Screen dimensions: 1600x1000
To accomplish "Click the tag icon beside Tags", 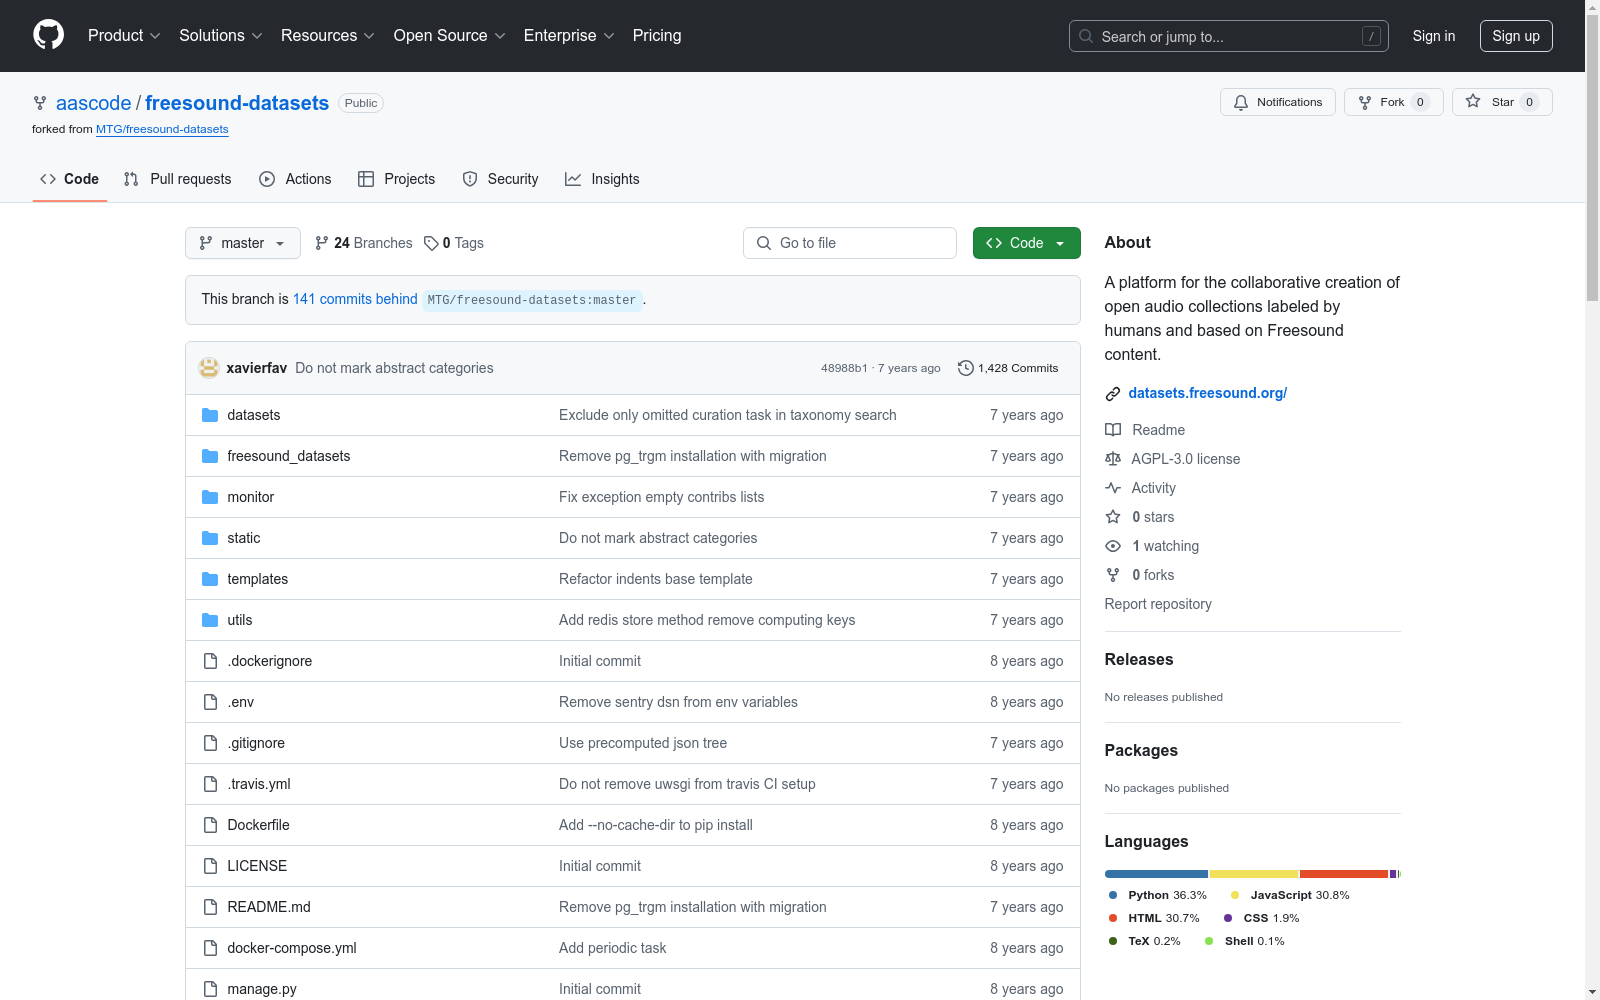I will pos(431,243).
